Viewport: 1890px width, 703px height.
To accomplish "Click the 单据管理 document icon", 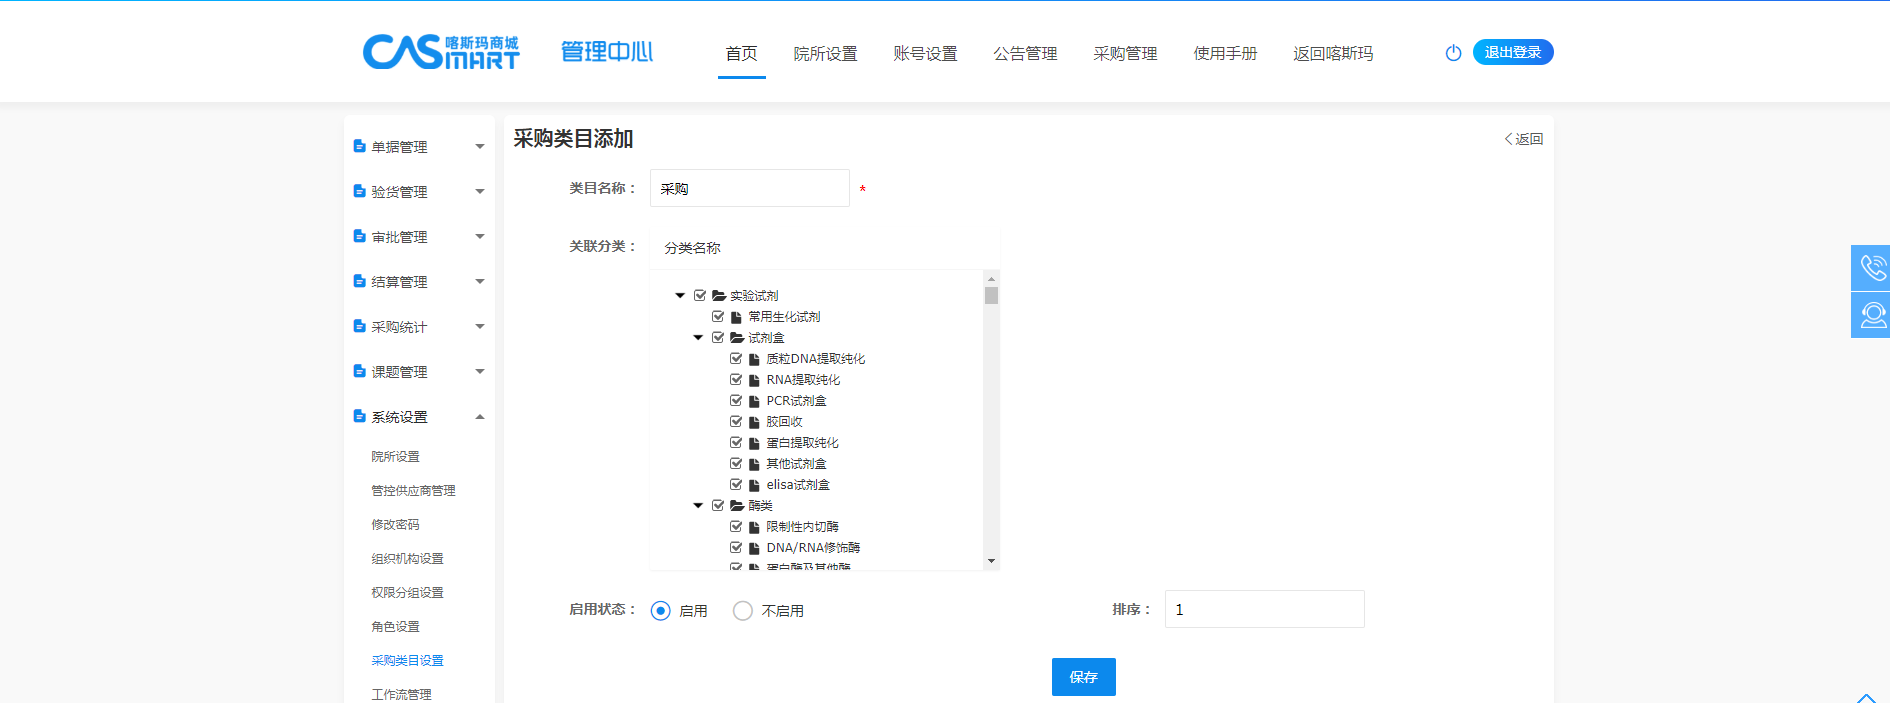I will [x=359, y=146].
